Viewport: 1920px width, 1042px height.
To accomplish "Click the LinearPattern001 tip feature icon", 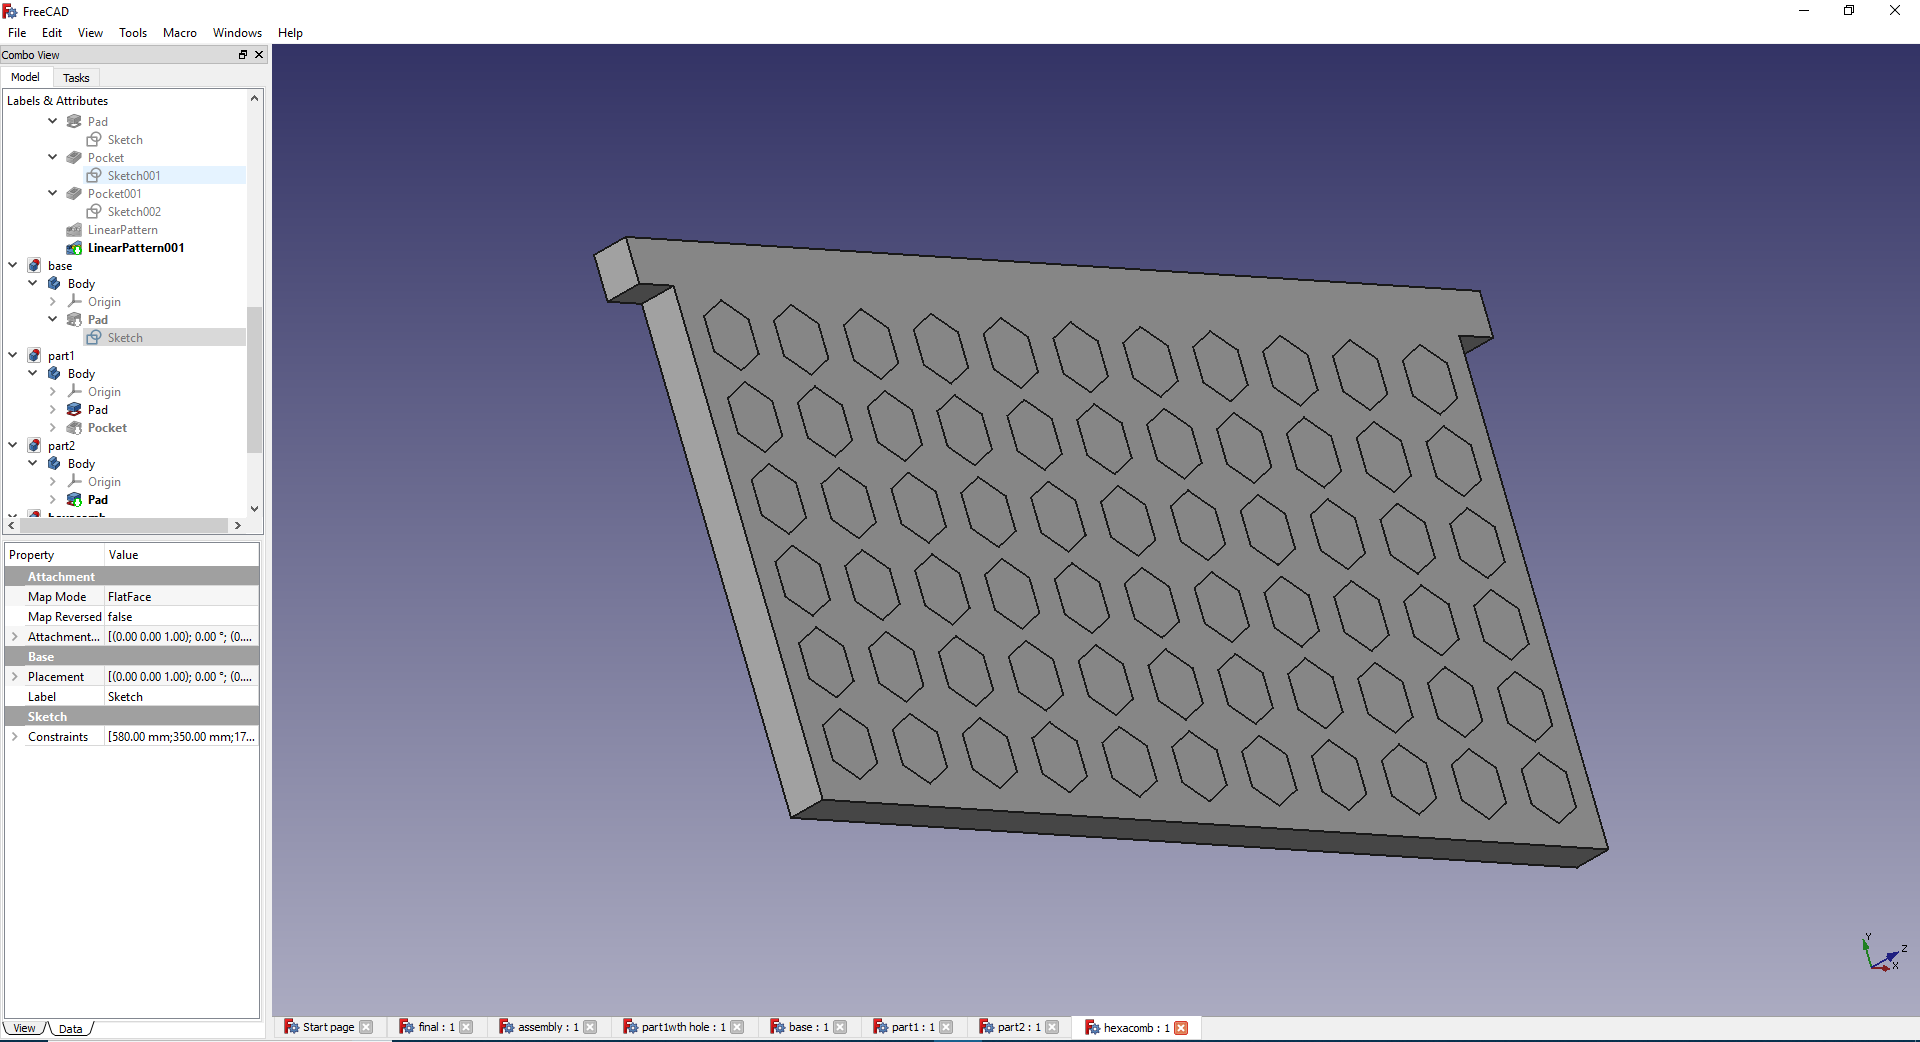I will pyautogui.click(x=74, y=247).
